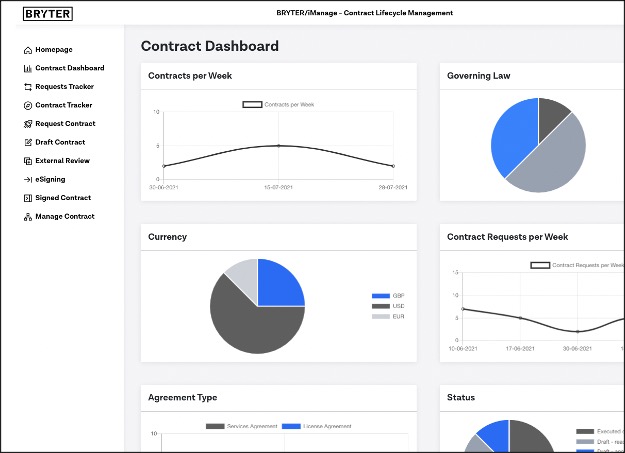
Task: Toggle Contracts per Week legend box
Action: coord(252,104)
